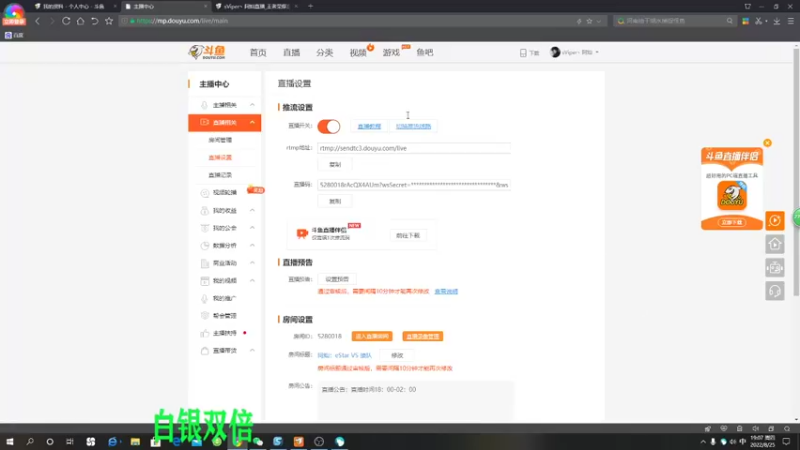Viewport: 800px width, 450px height.
Task: Click the scissors screenshot tool icon
Action: [x=759, y=21]
